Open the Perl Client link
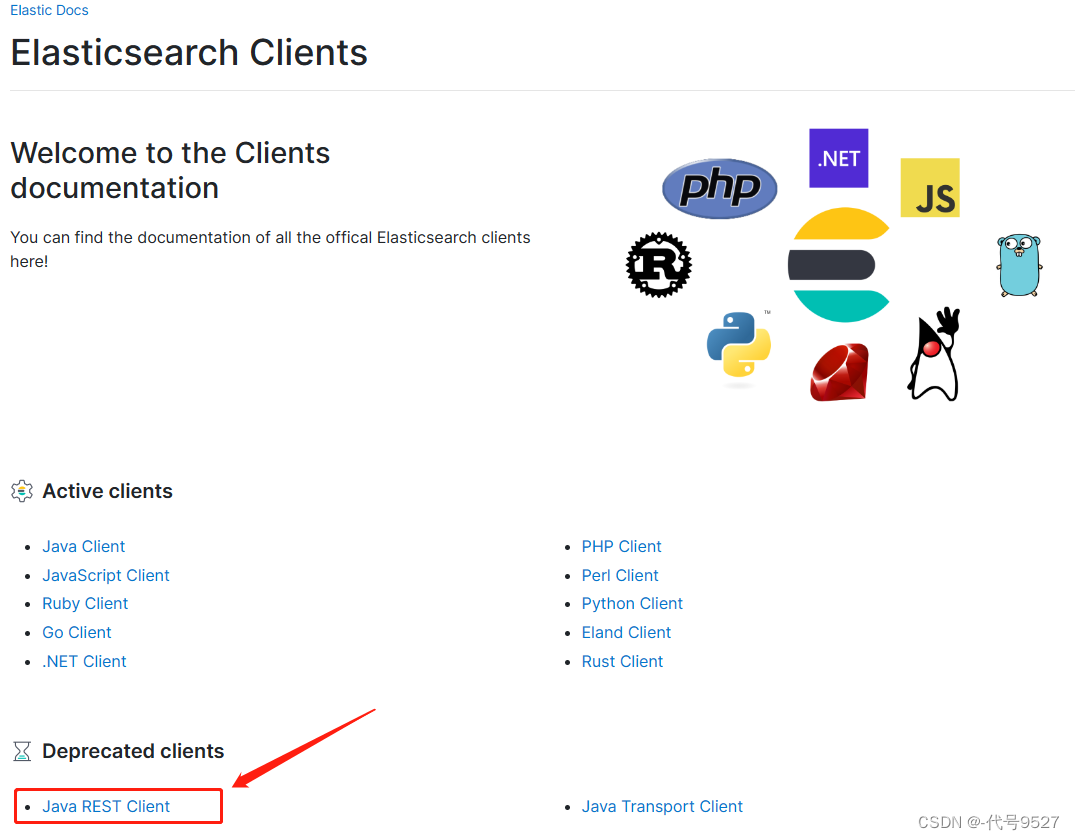 pos(620,575)
